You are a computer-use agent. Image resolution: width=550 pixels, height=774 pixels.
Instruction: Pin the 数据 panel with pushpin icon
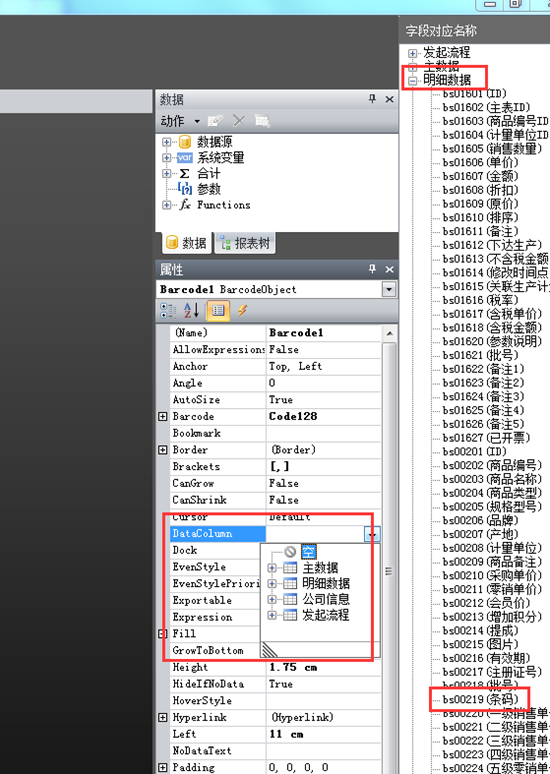373,99
